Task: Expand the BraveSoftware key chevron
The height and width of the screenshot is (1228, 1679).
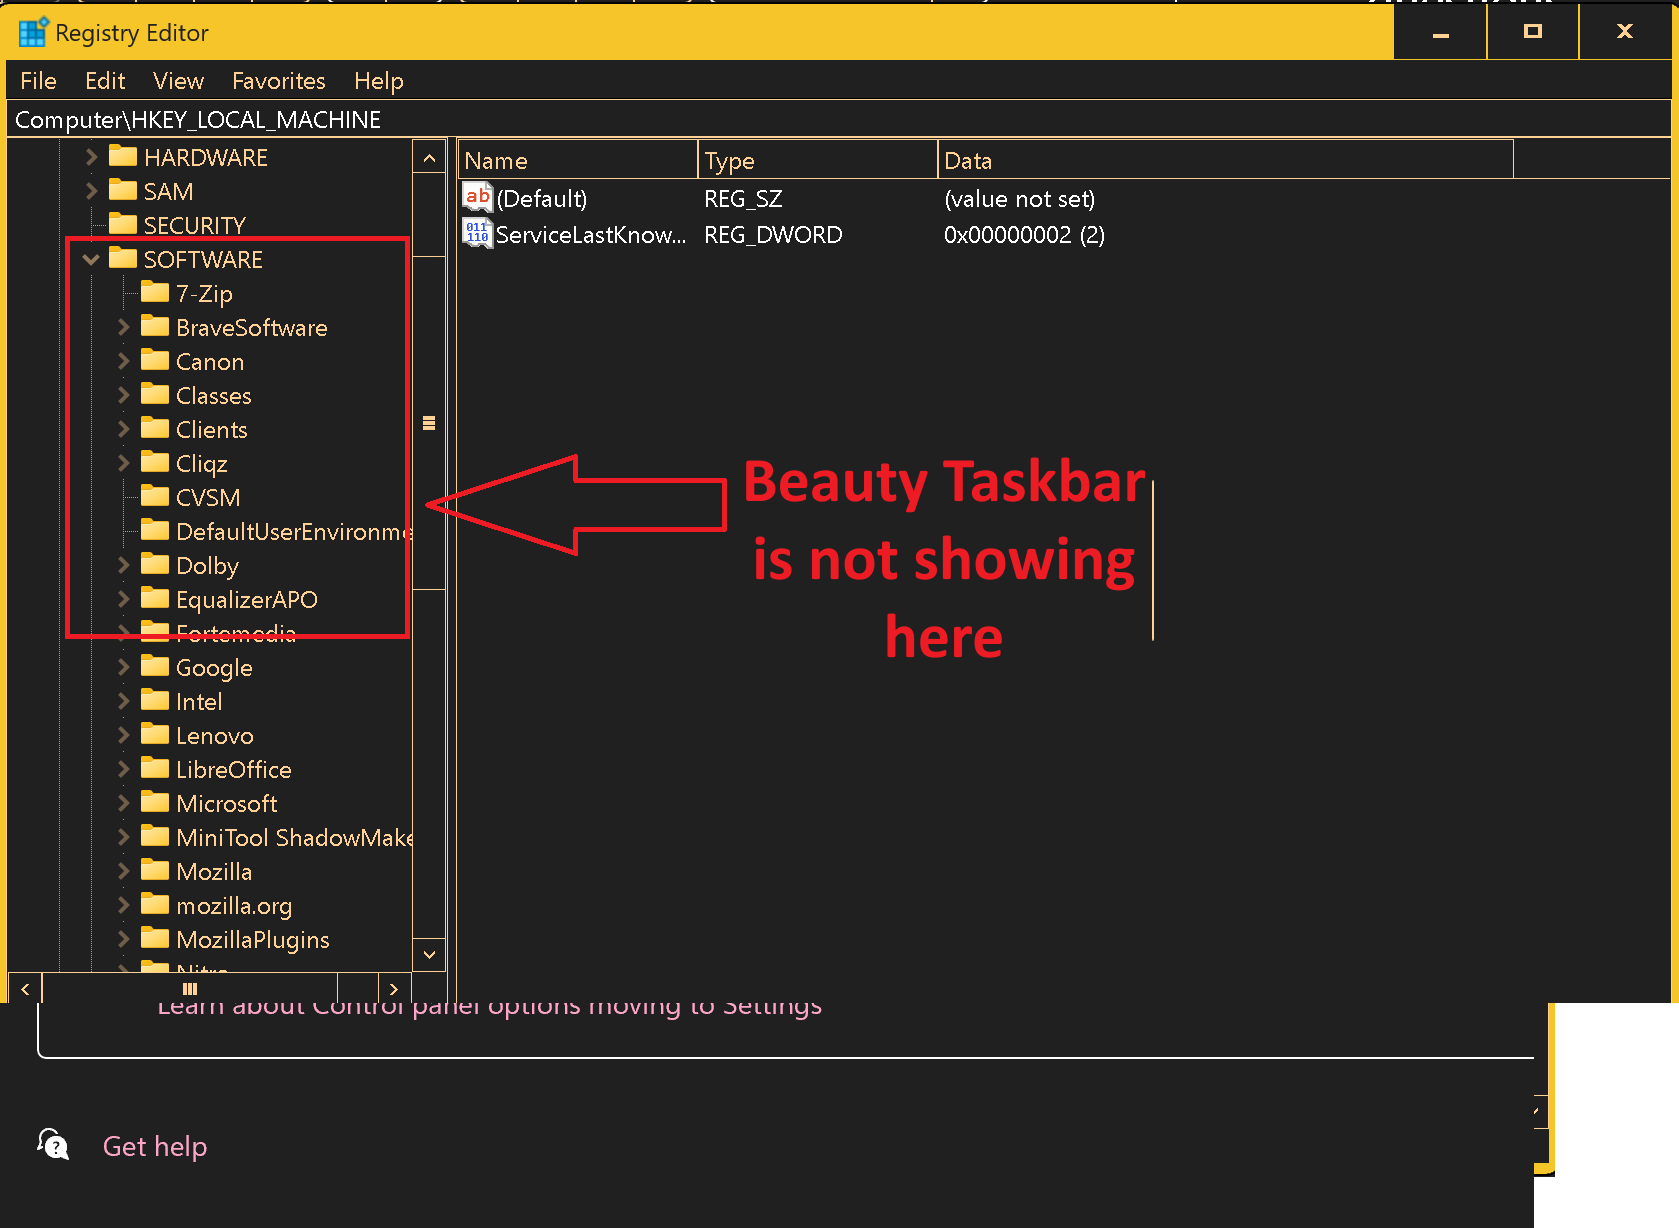Action: click(x=123, y=327)
